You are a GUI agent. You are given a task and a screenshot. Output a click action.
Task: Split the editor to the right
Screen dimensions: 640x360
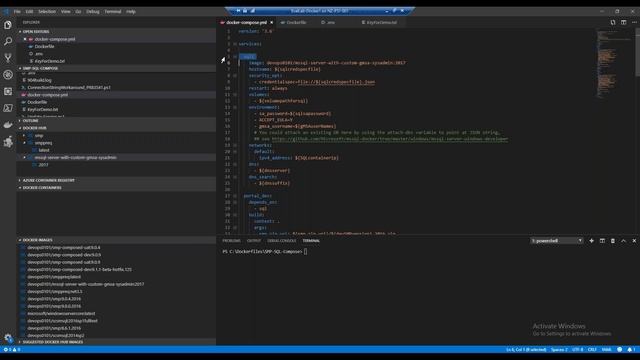[623, 22]
